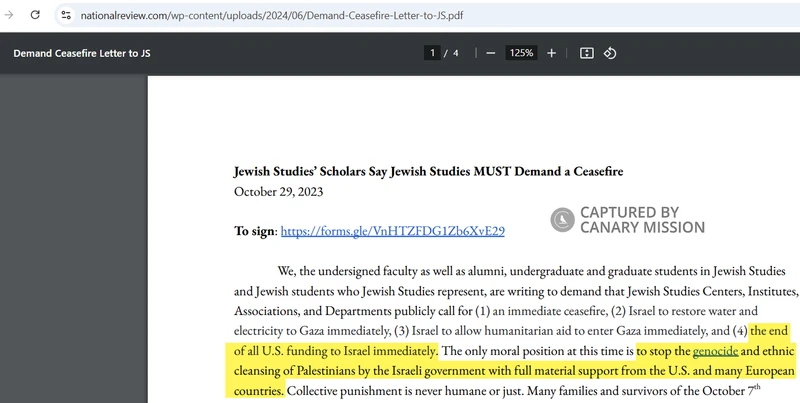Click the fit to page icon
This screenshot has width=800, height=403.
[x=587, y=53]
